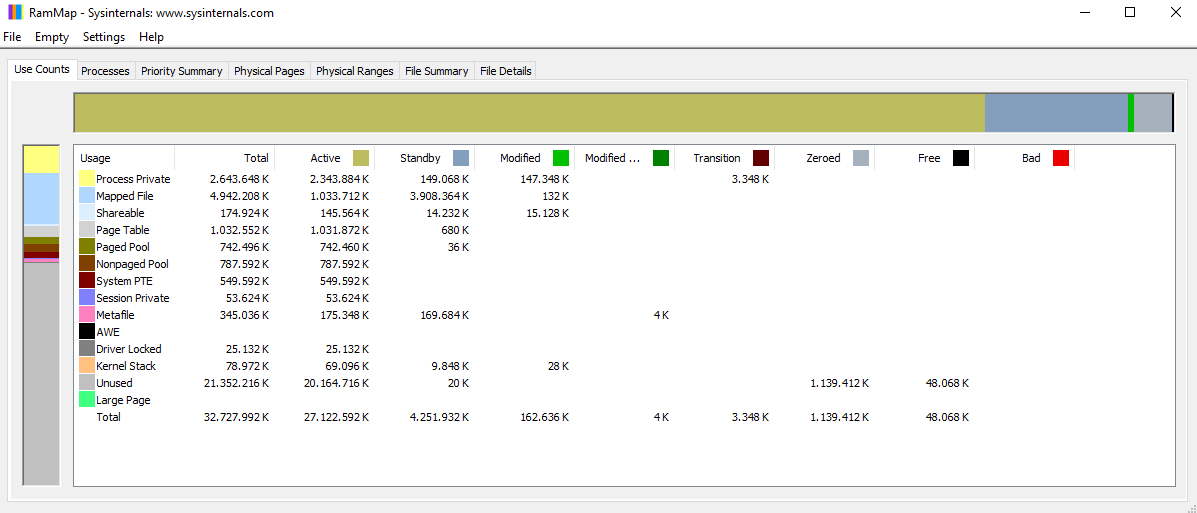Click the Free column black swatch
Viewport: 1197px width, 513px height.
[961, 158]
